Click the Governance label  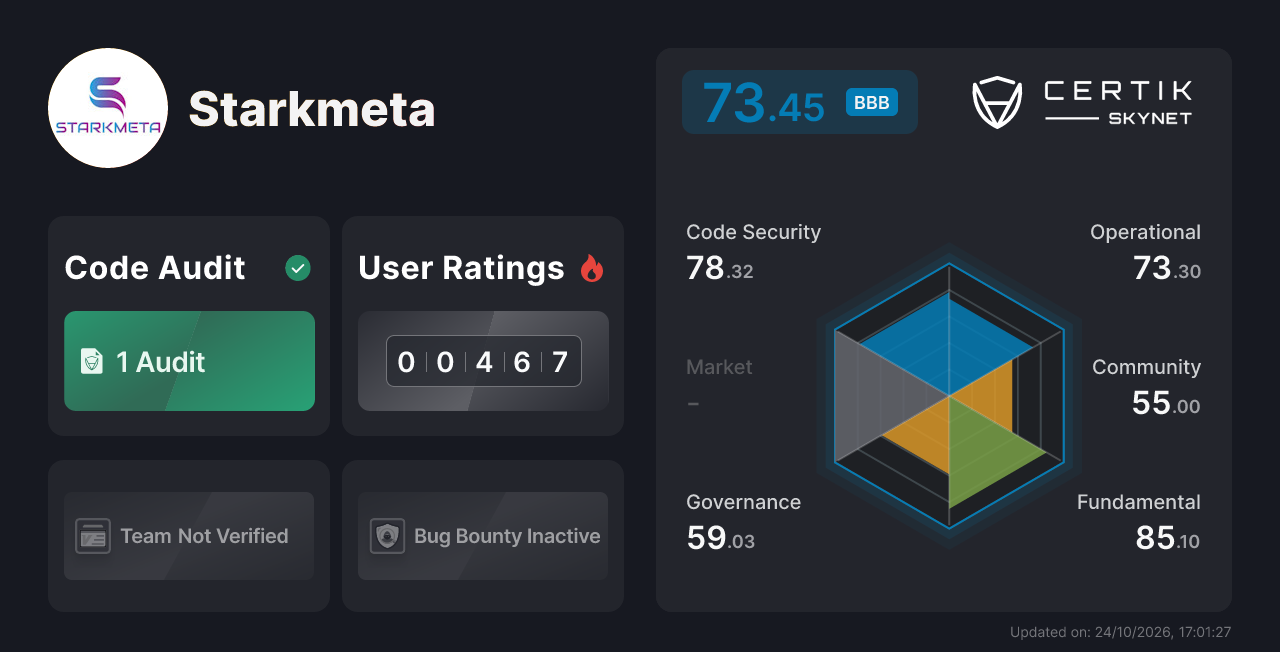743,502
